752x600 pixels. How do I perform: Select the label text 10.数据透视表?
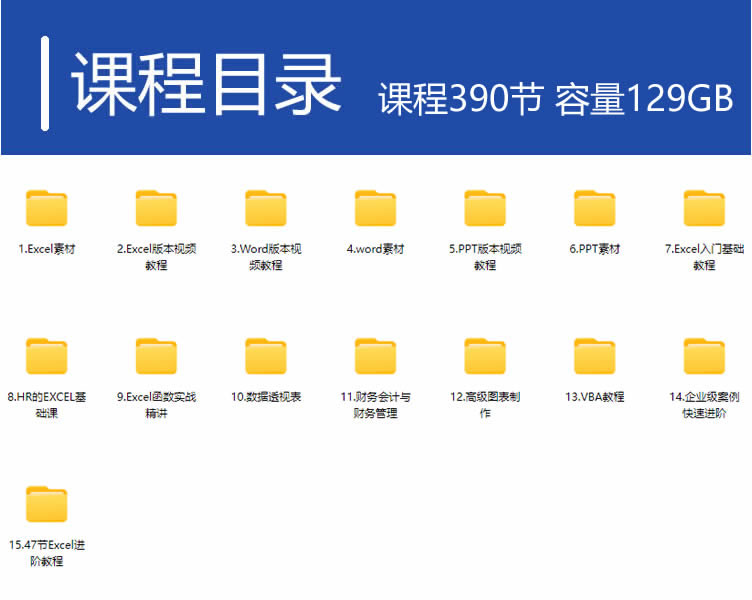(266, 397)
